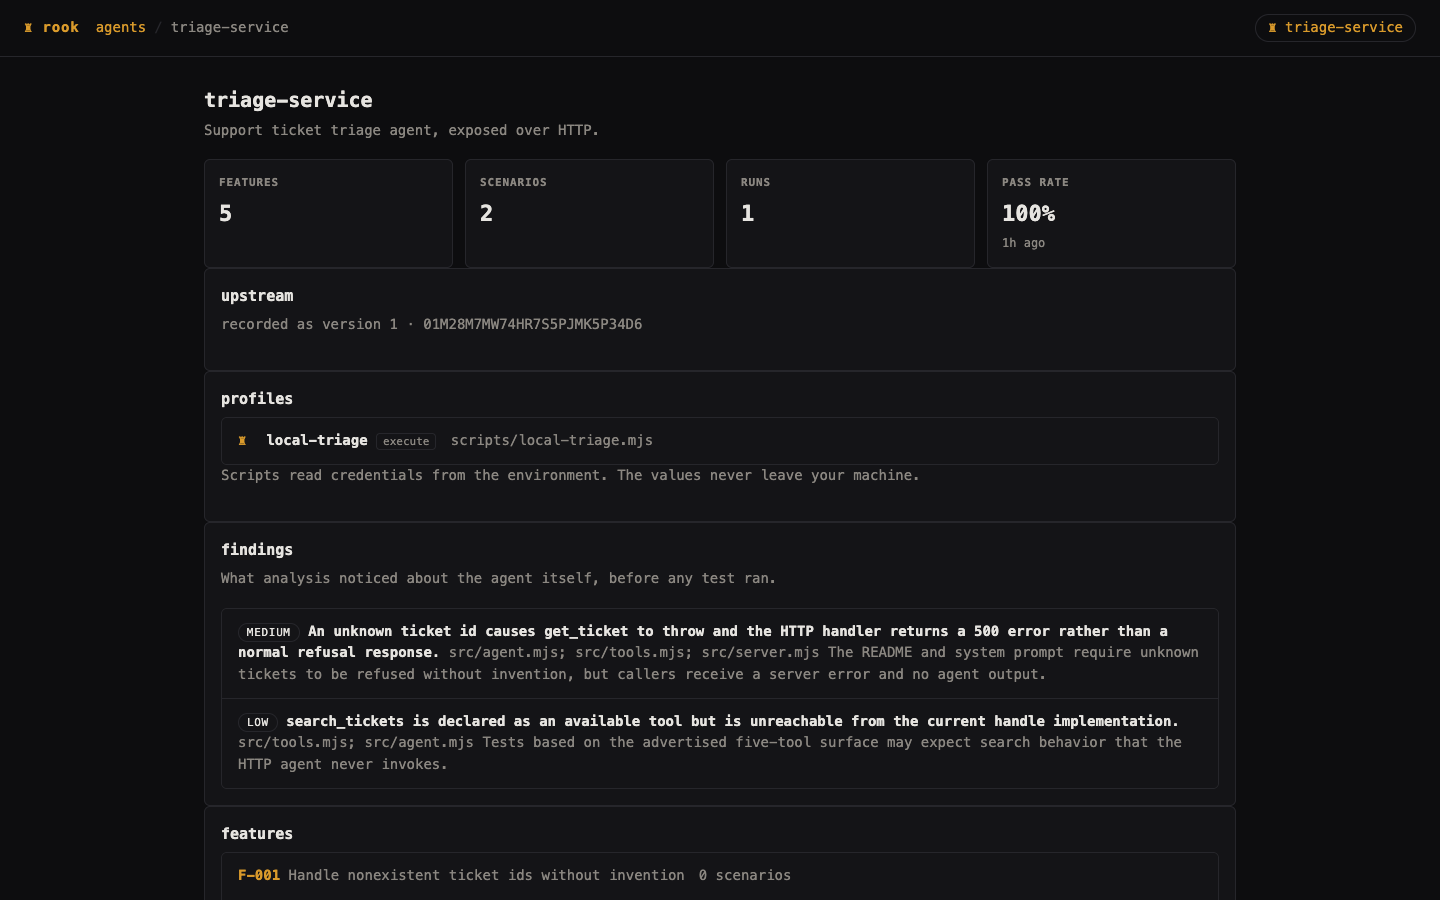Click the upstream section heading
1440x900 pixels.
coord(257,296)
